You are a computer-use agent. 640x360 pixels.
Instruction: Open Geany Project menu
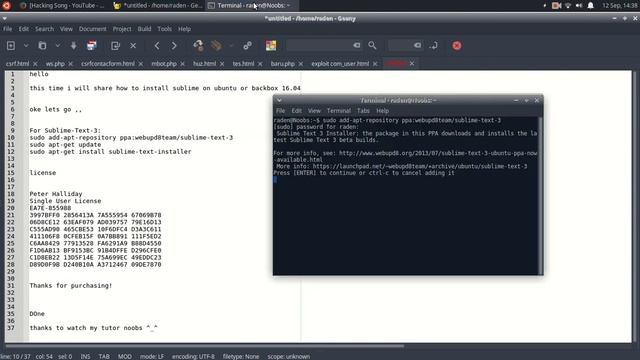(122, 29)
